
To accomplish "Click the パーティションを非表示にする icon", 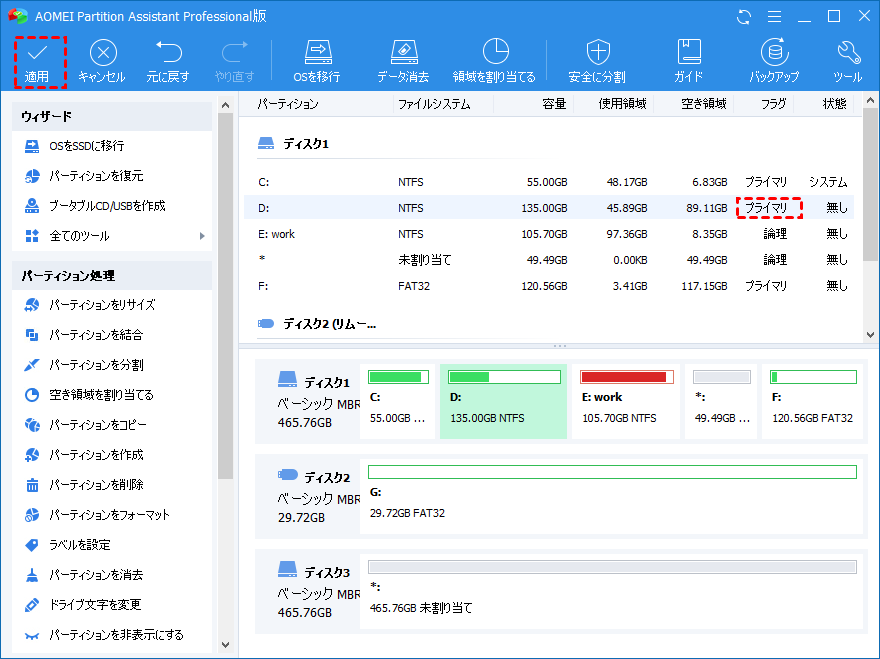I will [x=32, y=635].
